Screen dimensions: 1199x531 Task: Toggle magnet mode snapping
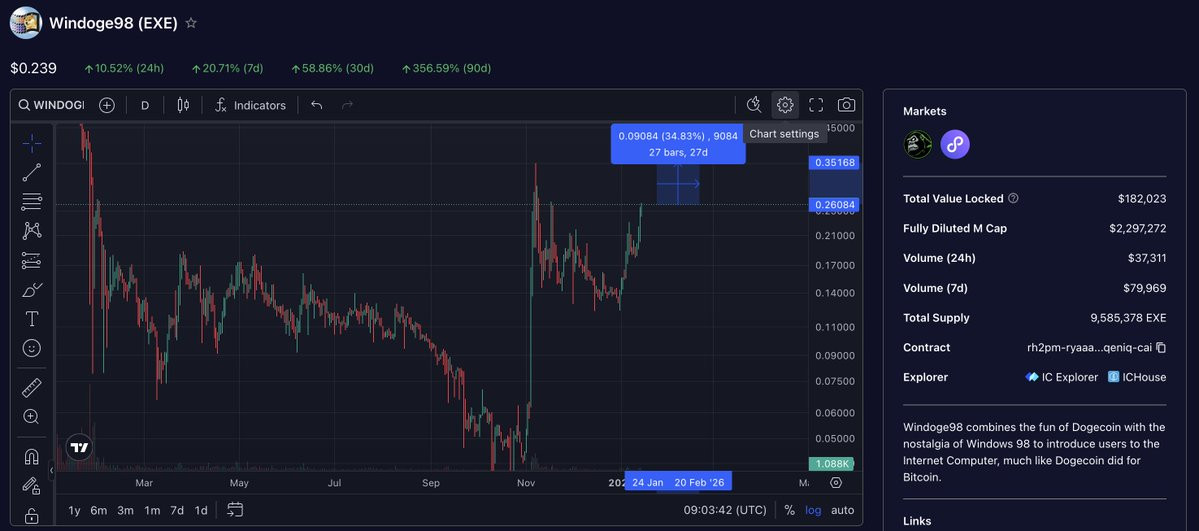coord(31,457)
